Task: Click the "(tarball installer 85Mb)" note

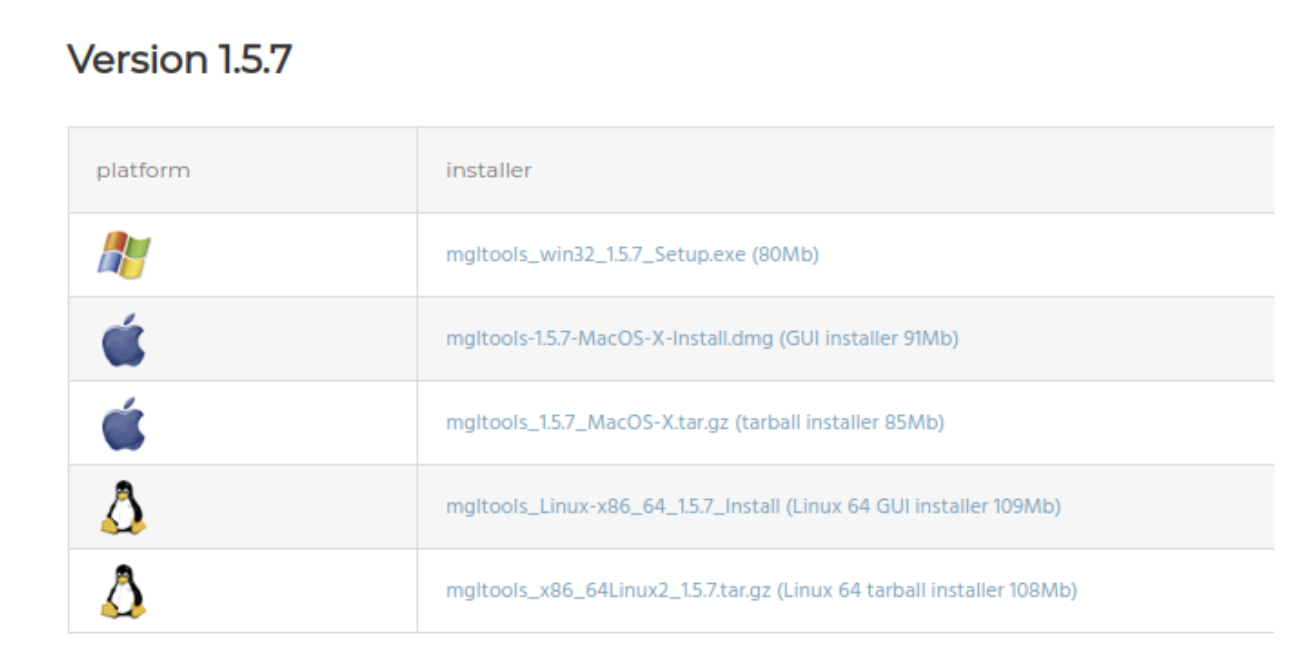Action: (x=840, y=423)
